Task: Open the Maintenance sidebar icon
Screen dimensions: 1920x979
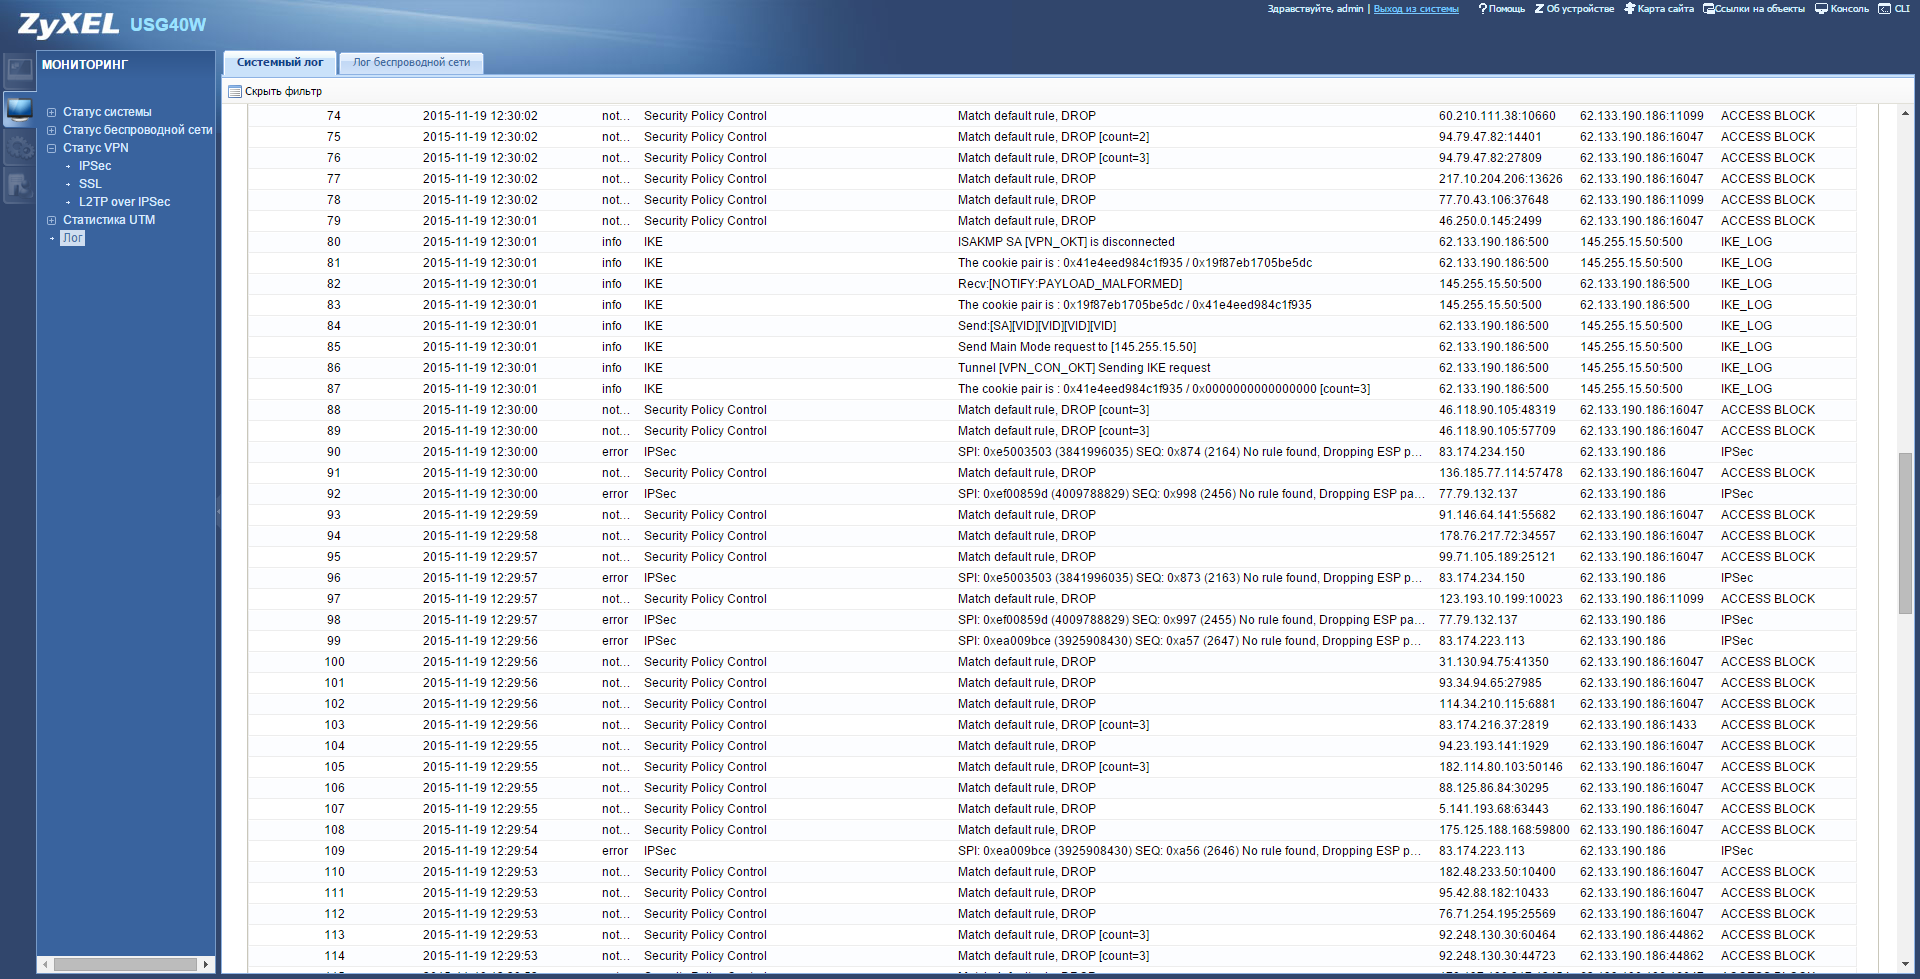Action: pos(19,185)
